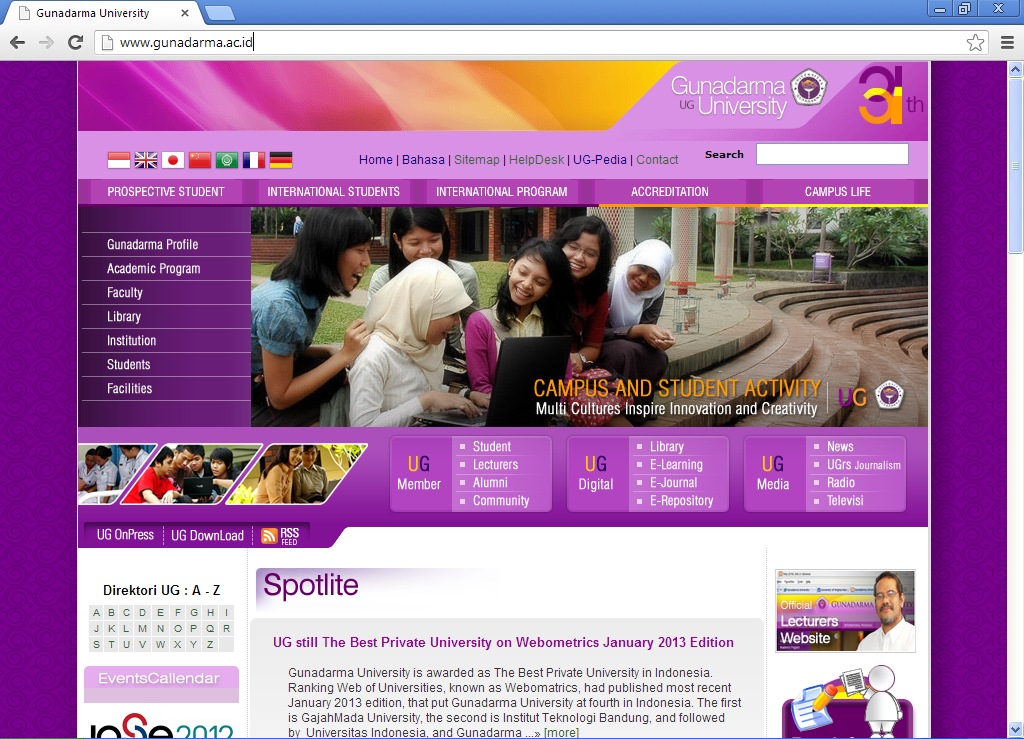Open E-Learning under UG Digital

pyautogui.click(x=676, y=465)
